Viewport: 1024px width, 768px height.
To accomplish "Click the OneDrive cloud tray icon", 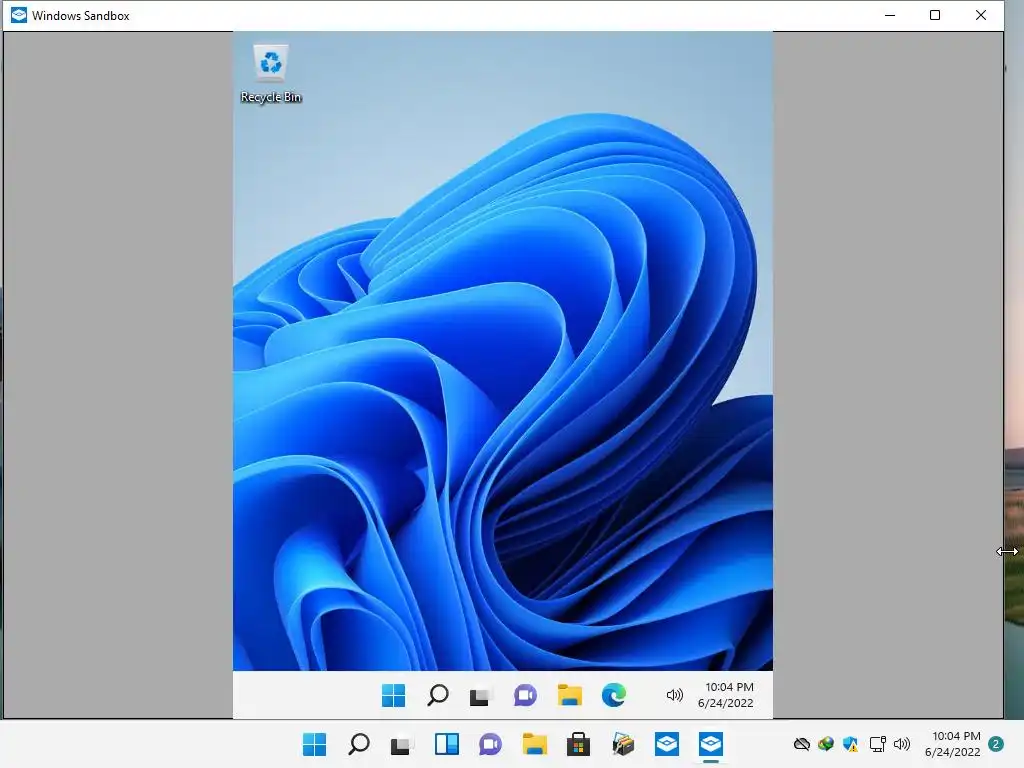I will (x=801, y=744).
